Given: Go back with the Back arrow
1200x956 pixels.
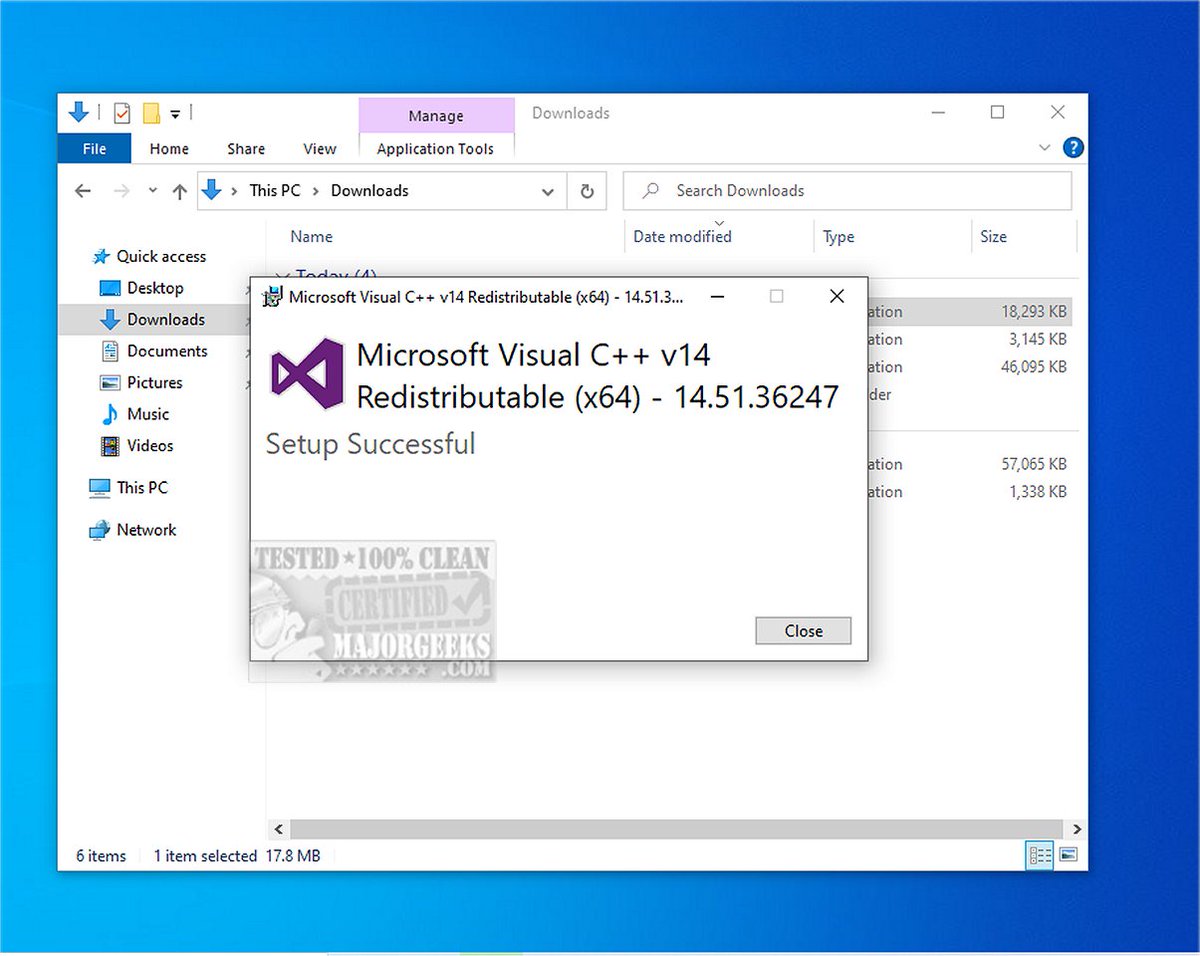Looking at the screenshot, I should pos(83,191).
